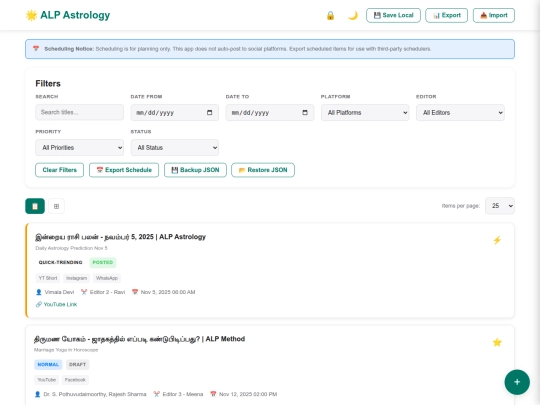Screen dimensions: 540x405
Task: Focus the Search titles input field
Action: [x=80, y=112]
